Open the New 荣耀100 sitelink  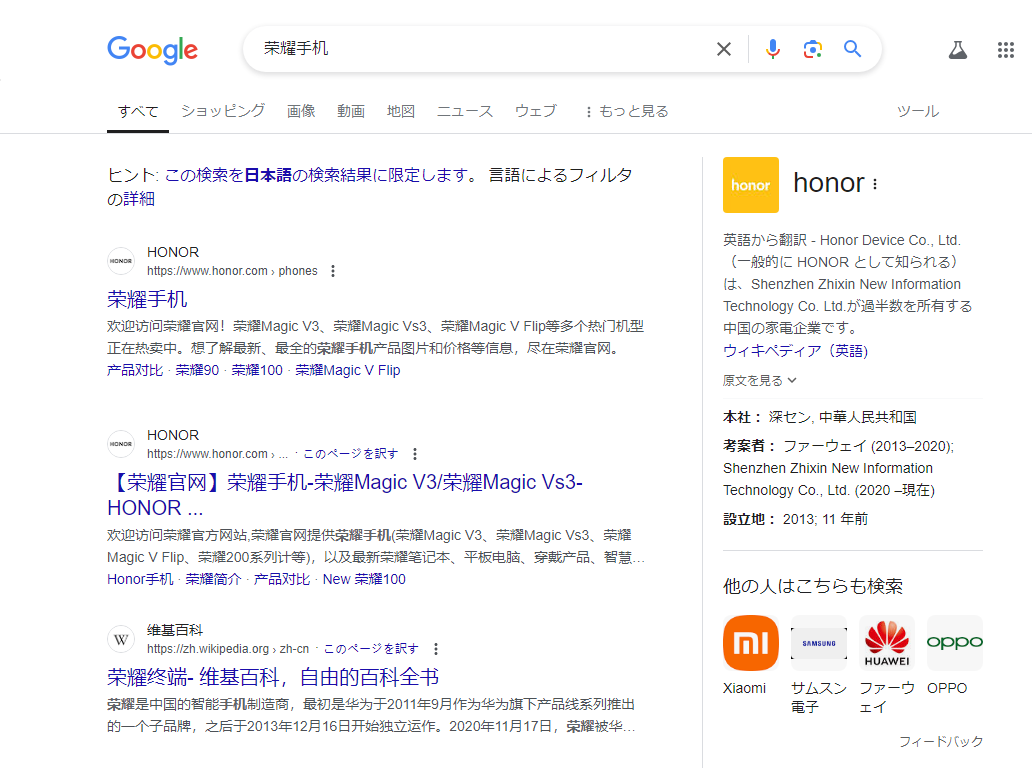click(364, 579)
